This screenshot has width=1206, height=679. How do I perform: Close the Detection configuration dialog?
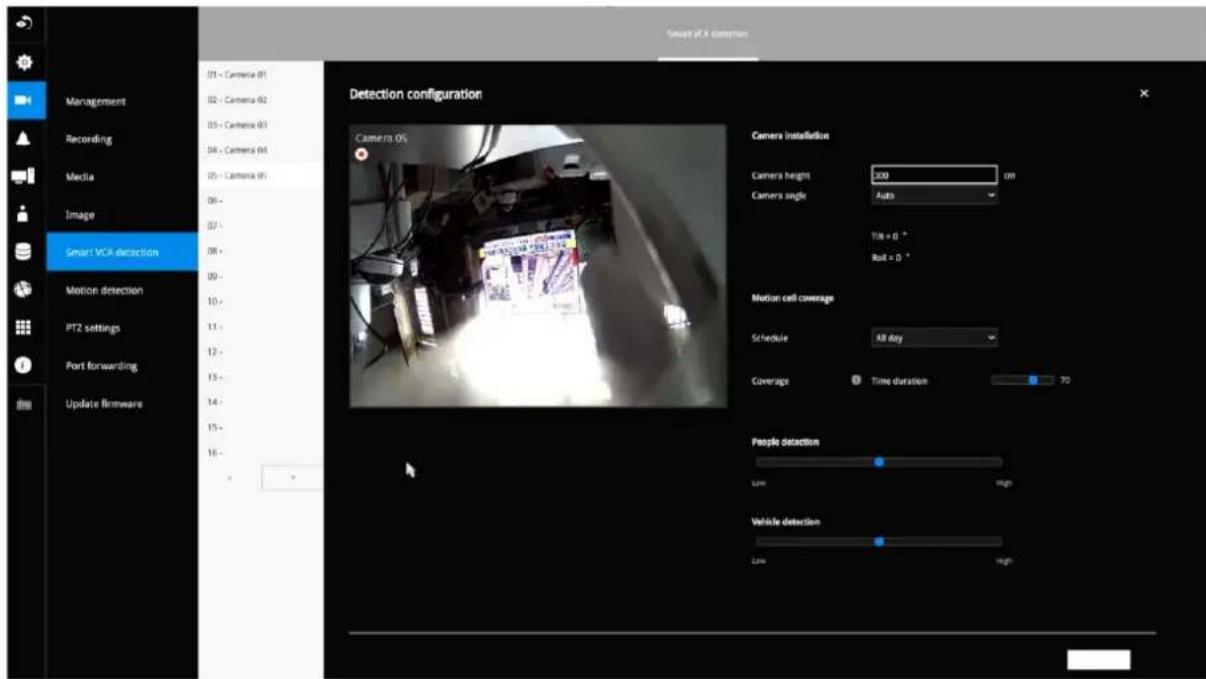(1144, 93)
